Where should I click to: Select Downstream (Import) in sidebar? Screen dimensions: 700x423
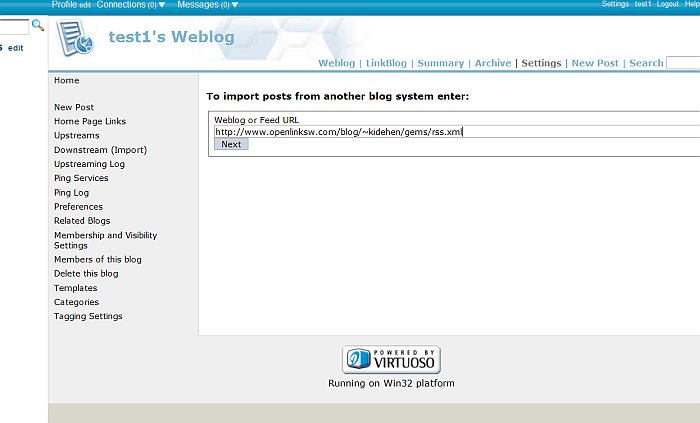100,150
